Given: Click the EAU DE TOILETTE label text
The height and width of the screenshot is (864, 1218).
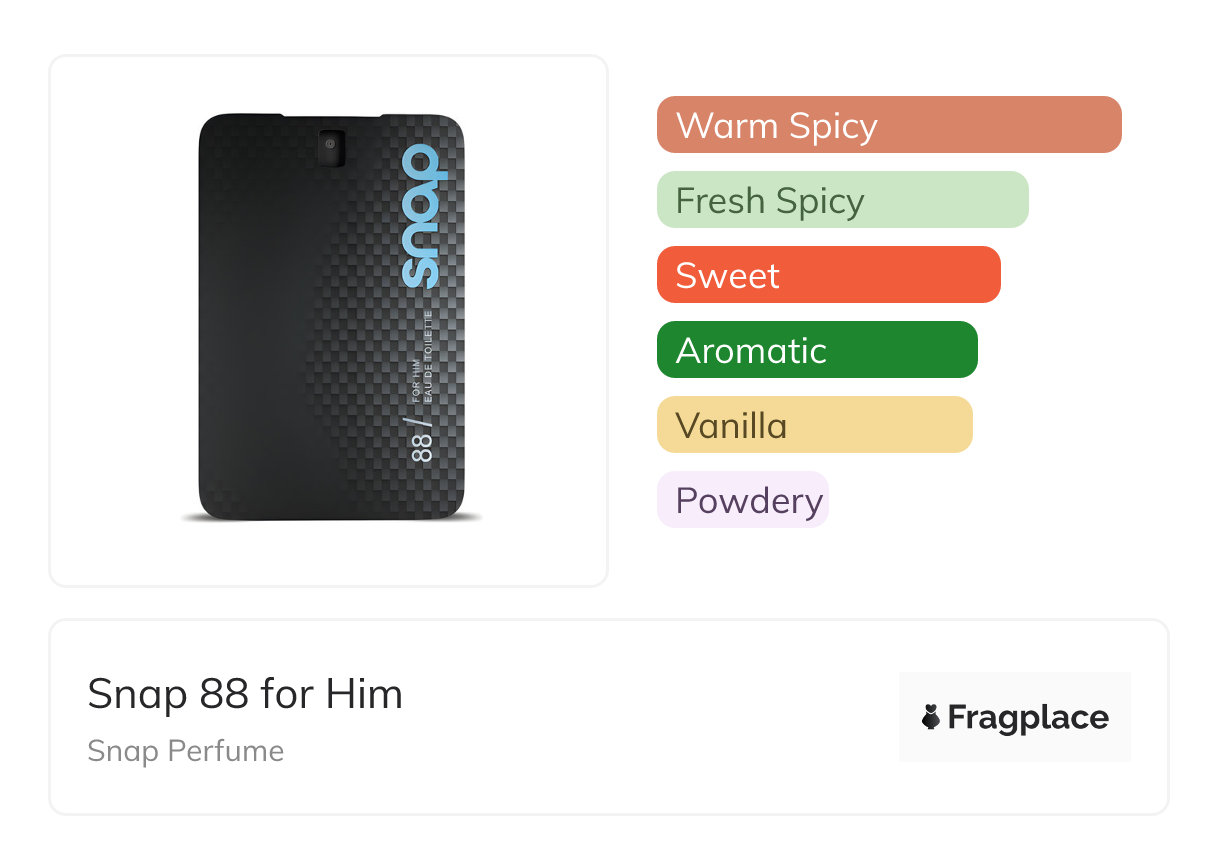Looking at the screenshot, I should pos(428,360).
